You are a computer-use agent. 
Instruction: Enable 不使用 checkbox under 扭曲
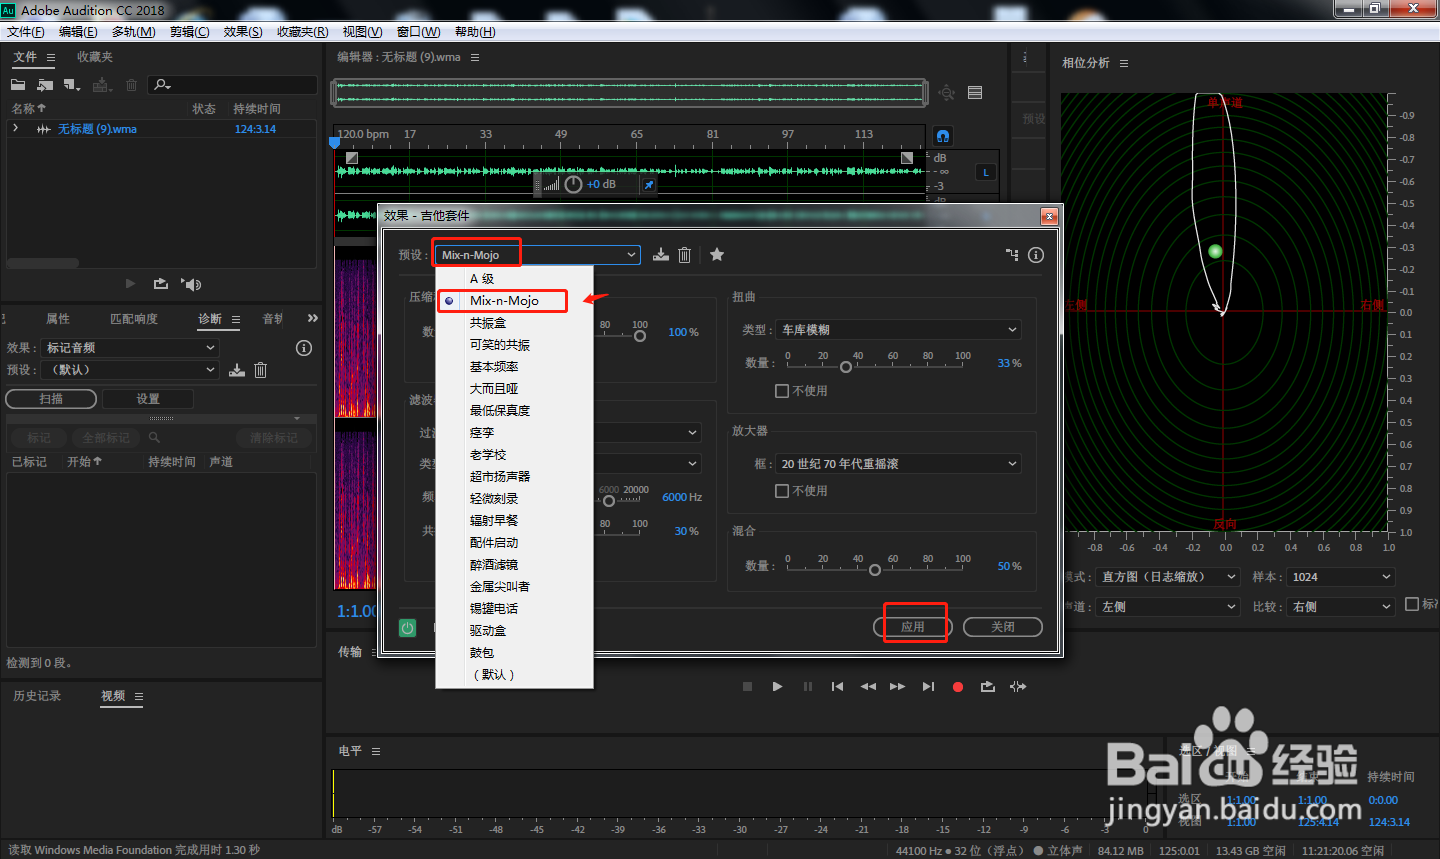click(x=782, y=391)
